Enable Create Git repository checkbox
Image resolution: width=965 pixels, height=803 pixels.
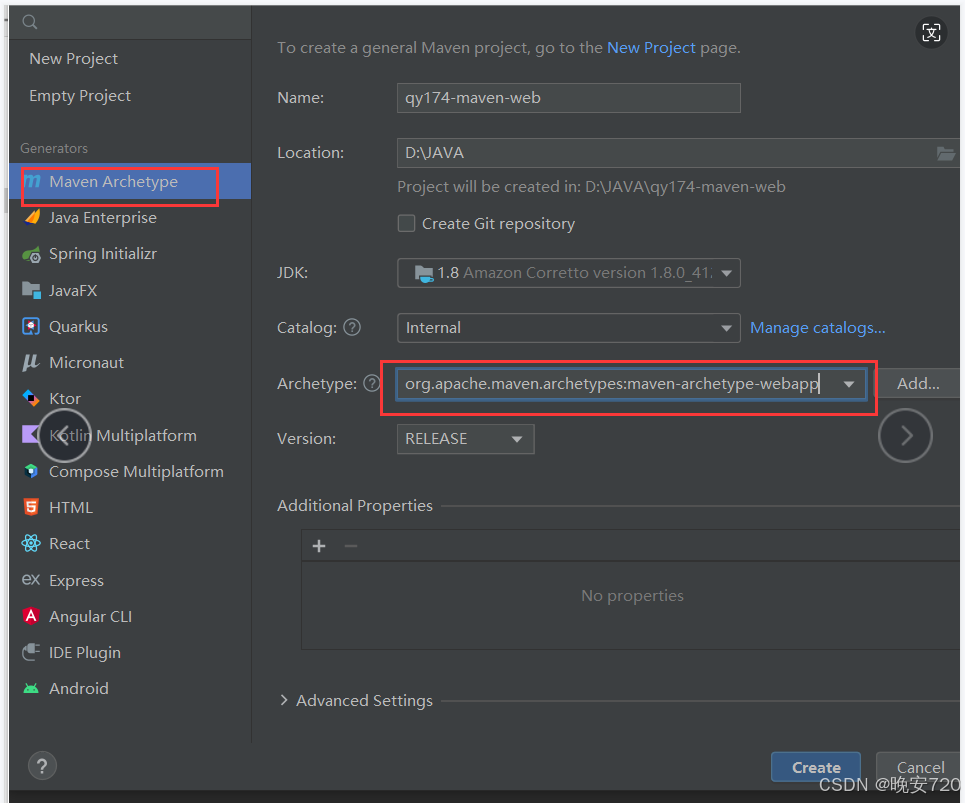(x=406, y=224)
